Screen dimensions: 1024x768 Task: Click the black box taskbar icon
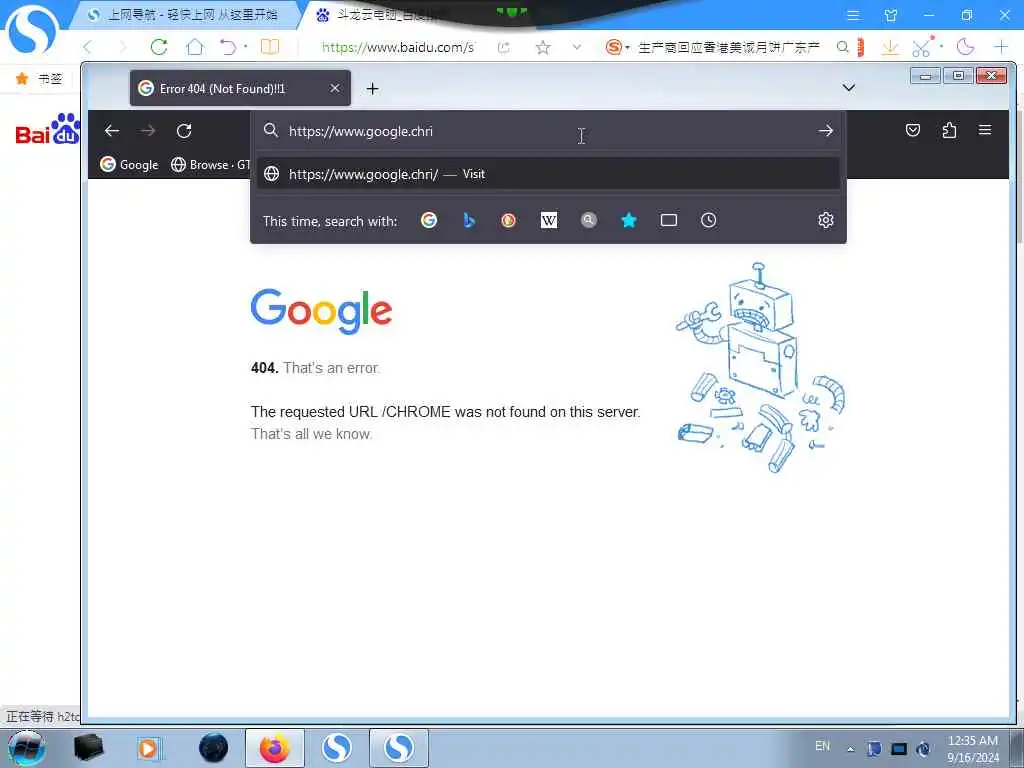tap(89, 748)
